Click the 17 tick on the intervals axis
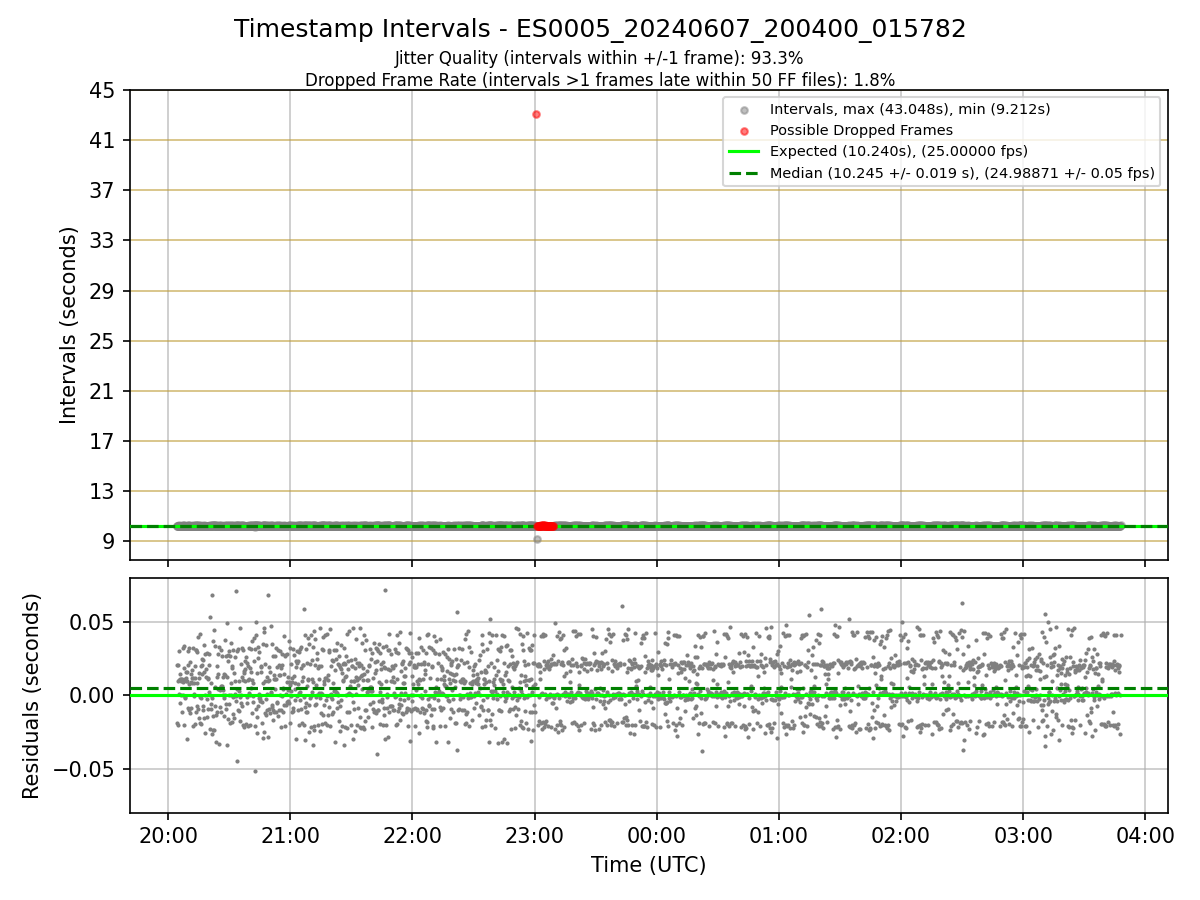 pyautogui.click(x=103, y=441)
